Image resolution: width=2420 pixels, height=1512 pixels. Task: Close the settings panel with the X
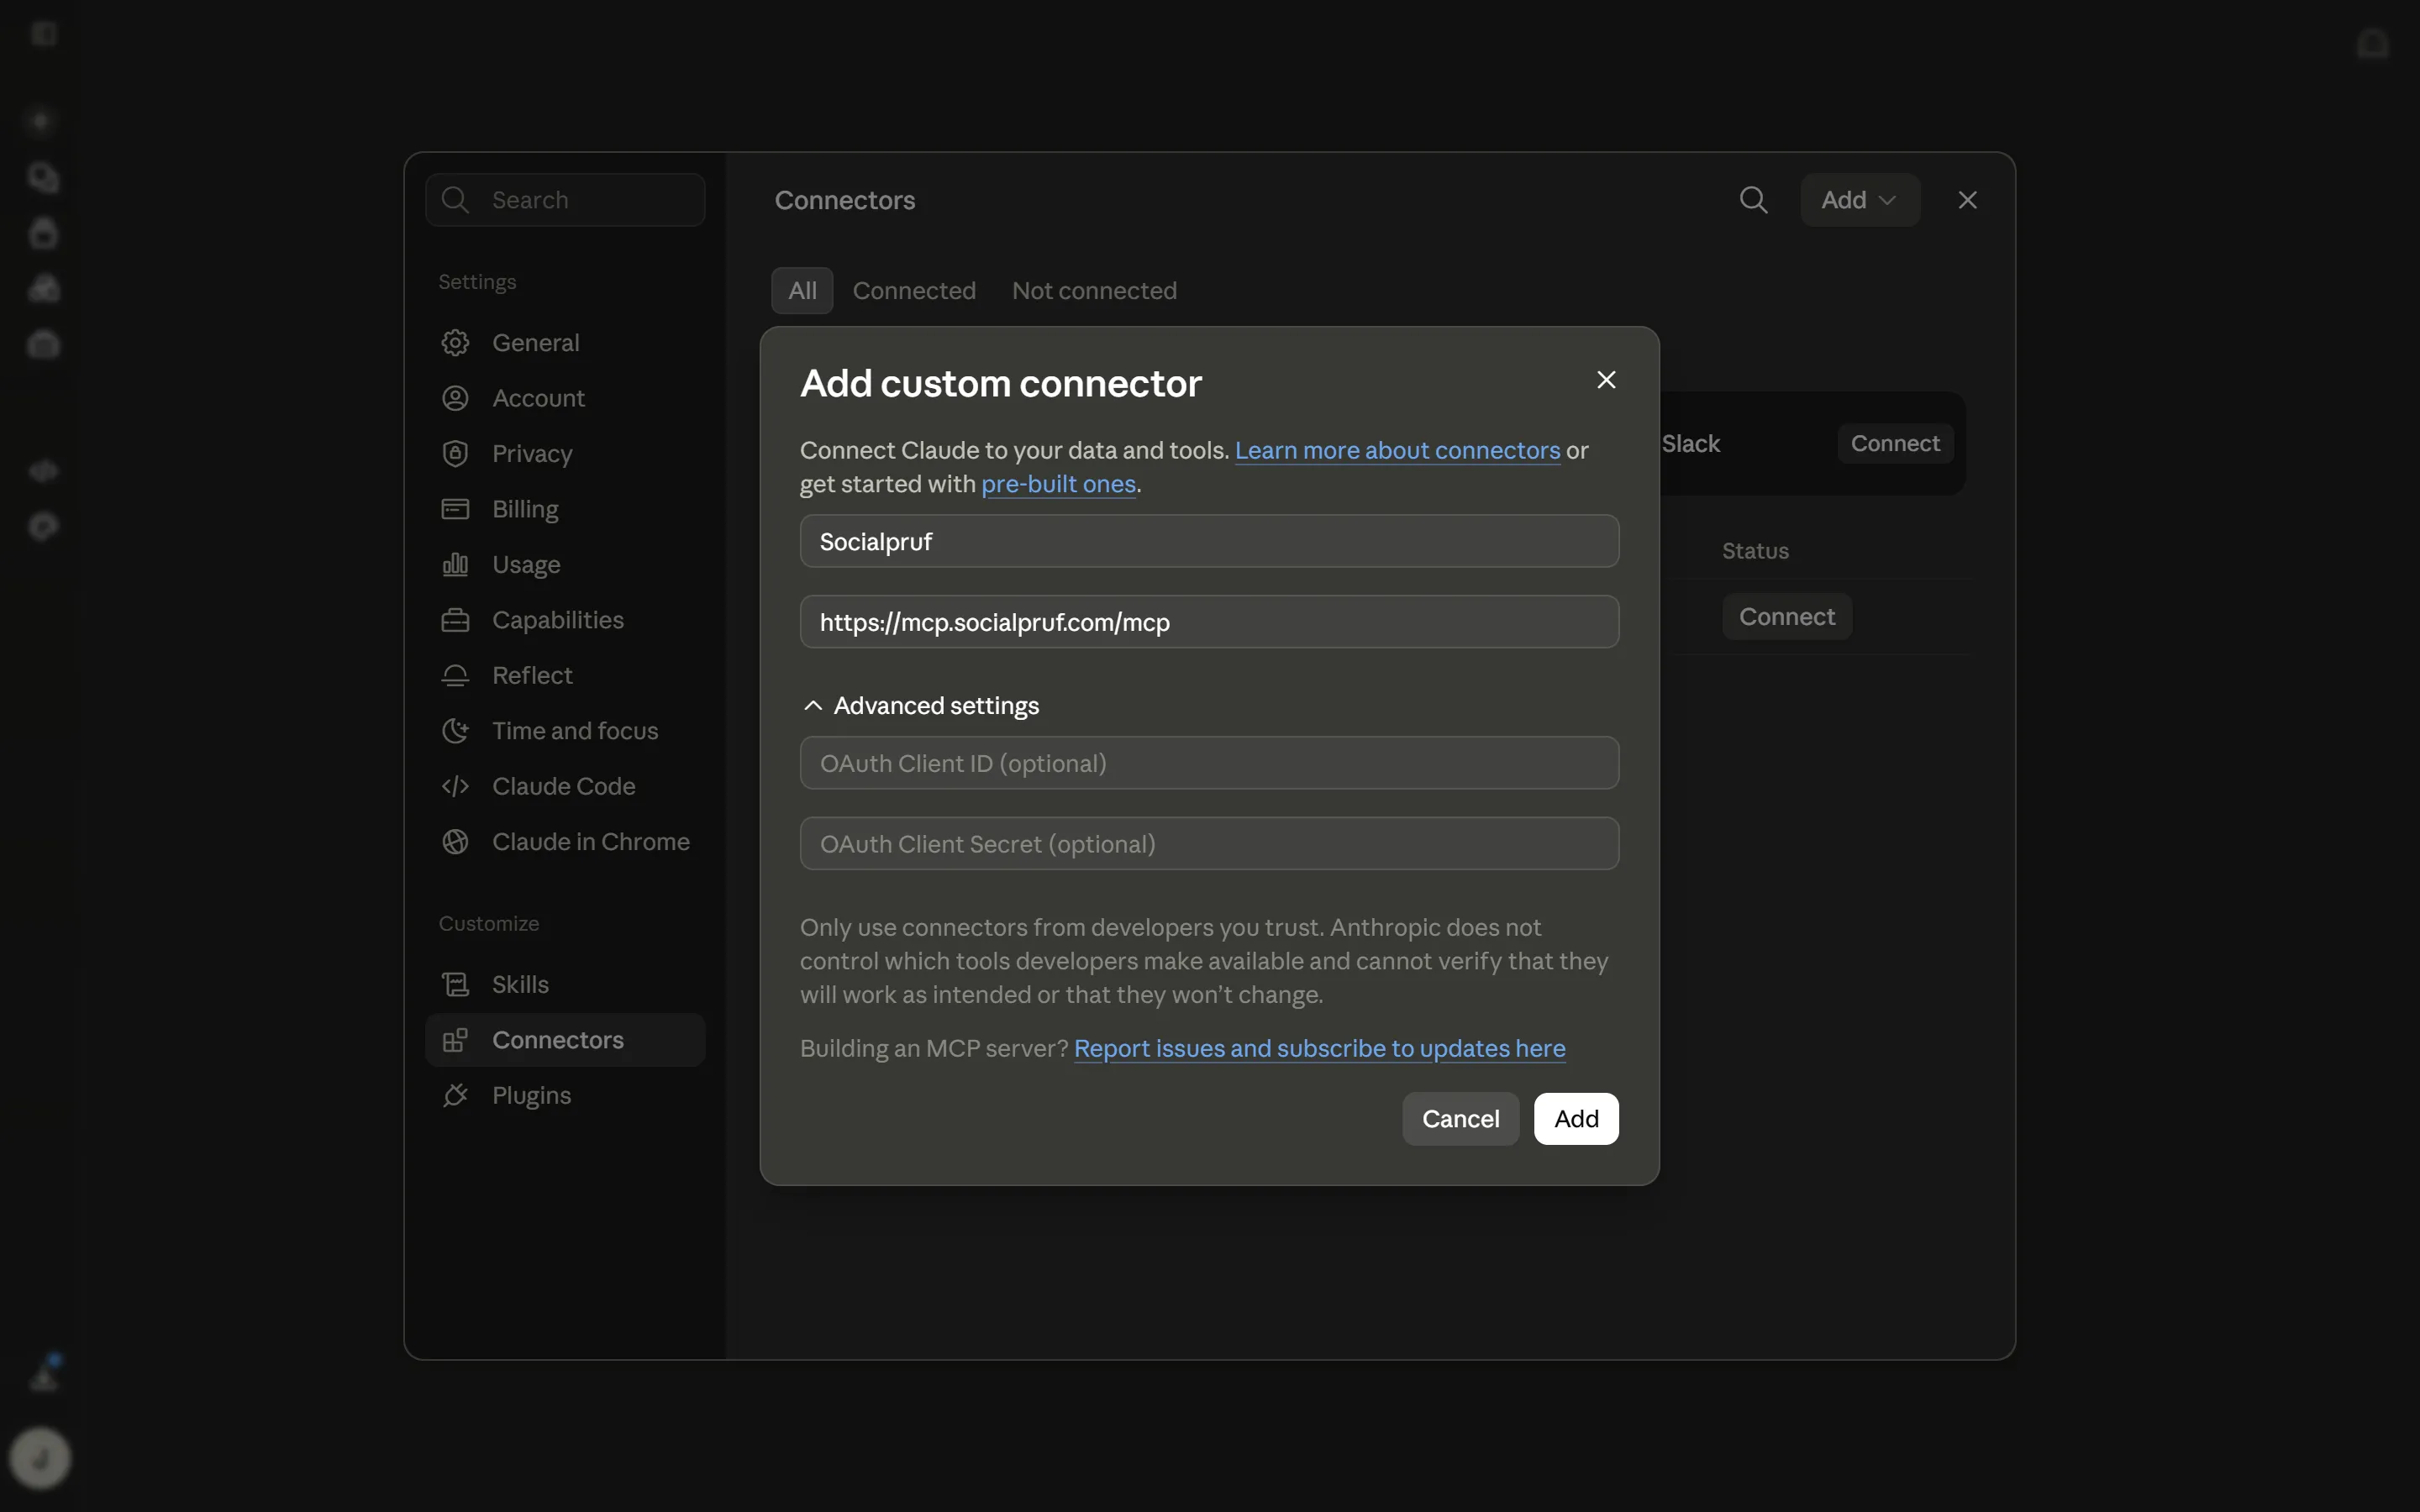[x=1967, y=200]
